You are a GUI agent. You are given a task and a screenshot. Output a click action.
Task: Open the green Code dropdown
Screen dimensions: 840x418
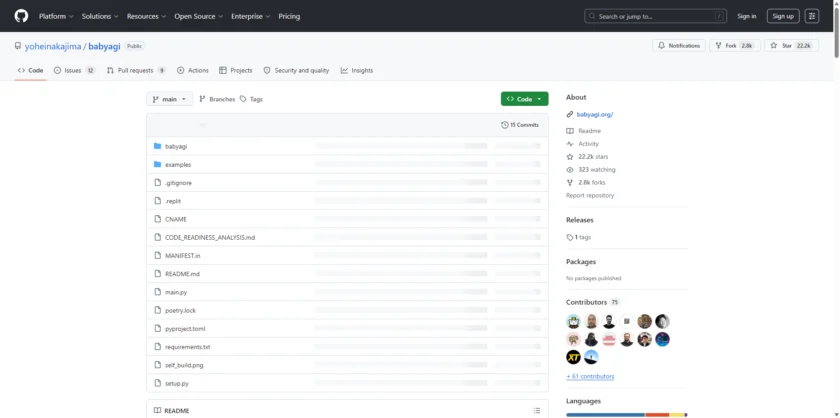tap(524, 99)
